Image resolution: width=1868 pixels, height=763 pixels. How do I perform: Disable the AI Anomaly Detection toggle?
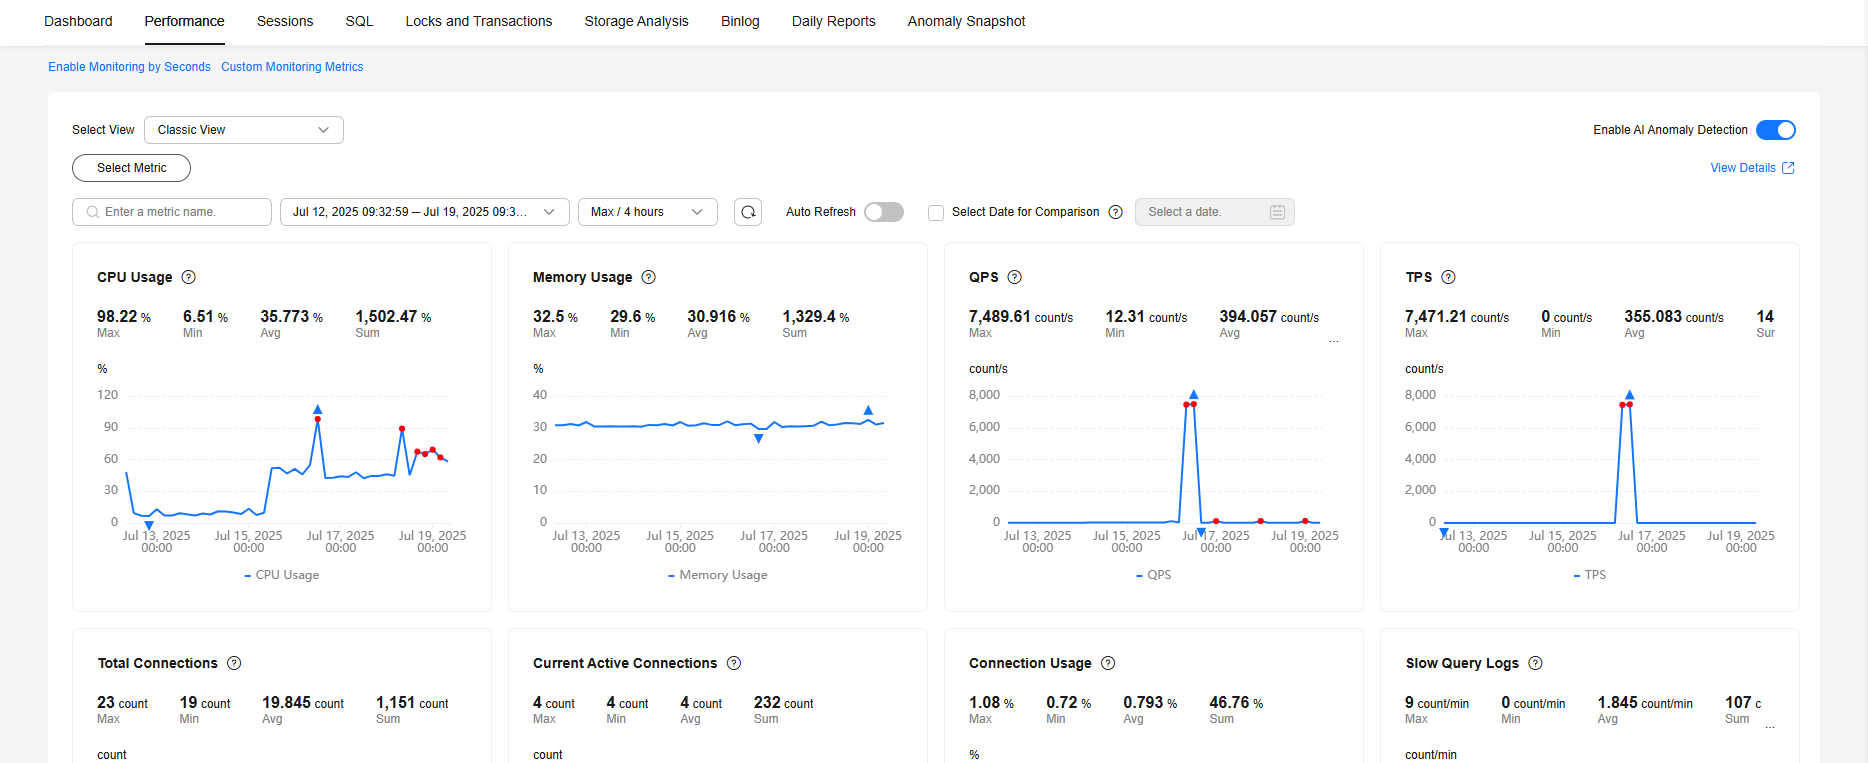pos(1776,130)
